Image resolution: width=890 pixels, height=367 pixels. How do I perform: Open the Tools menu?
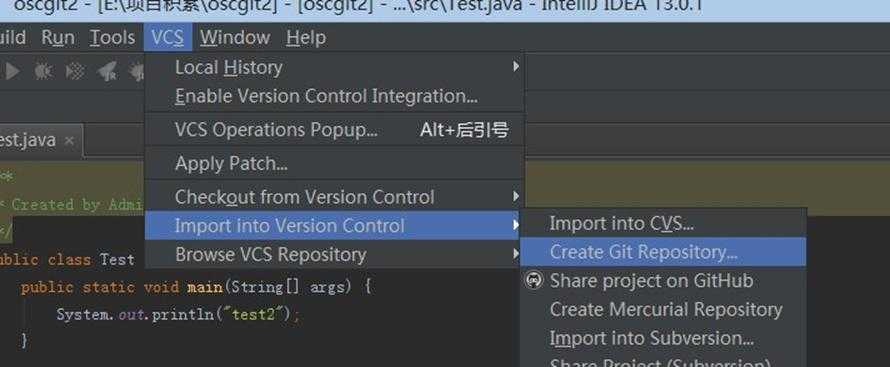pyautogui.click(x=112, y=37)
